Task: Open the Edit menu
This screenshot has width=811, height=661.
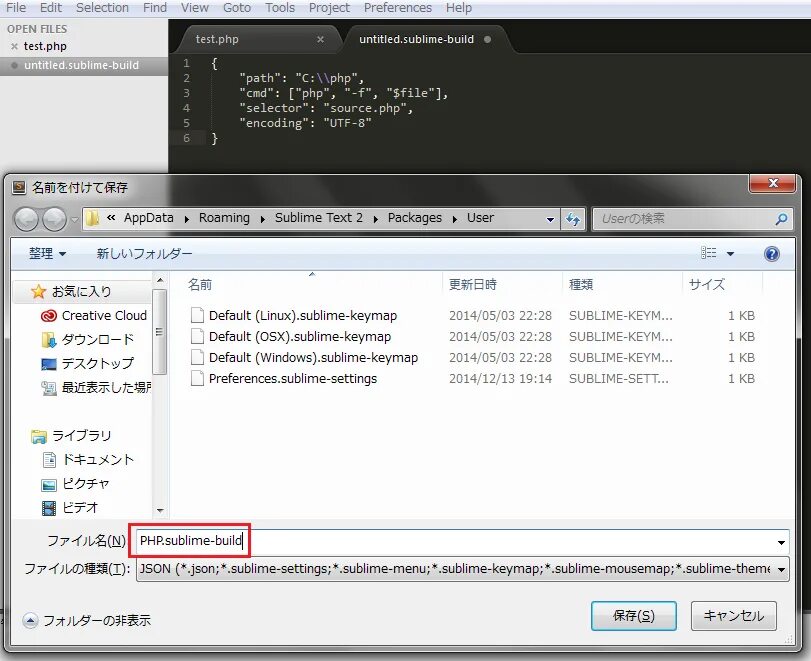Action: click(51, 8)
